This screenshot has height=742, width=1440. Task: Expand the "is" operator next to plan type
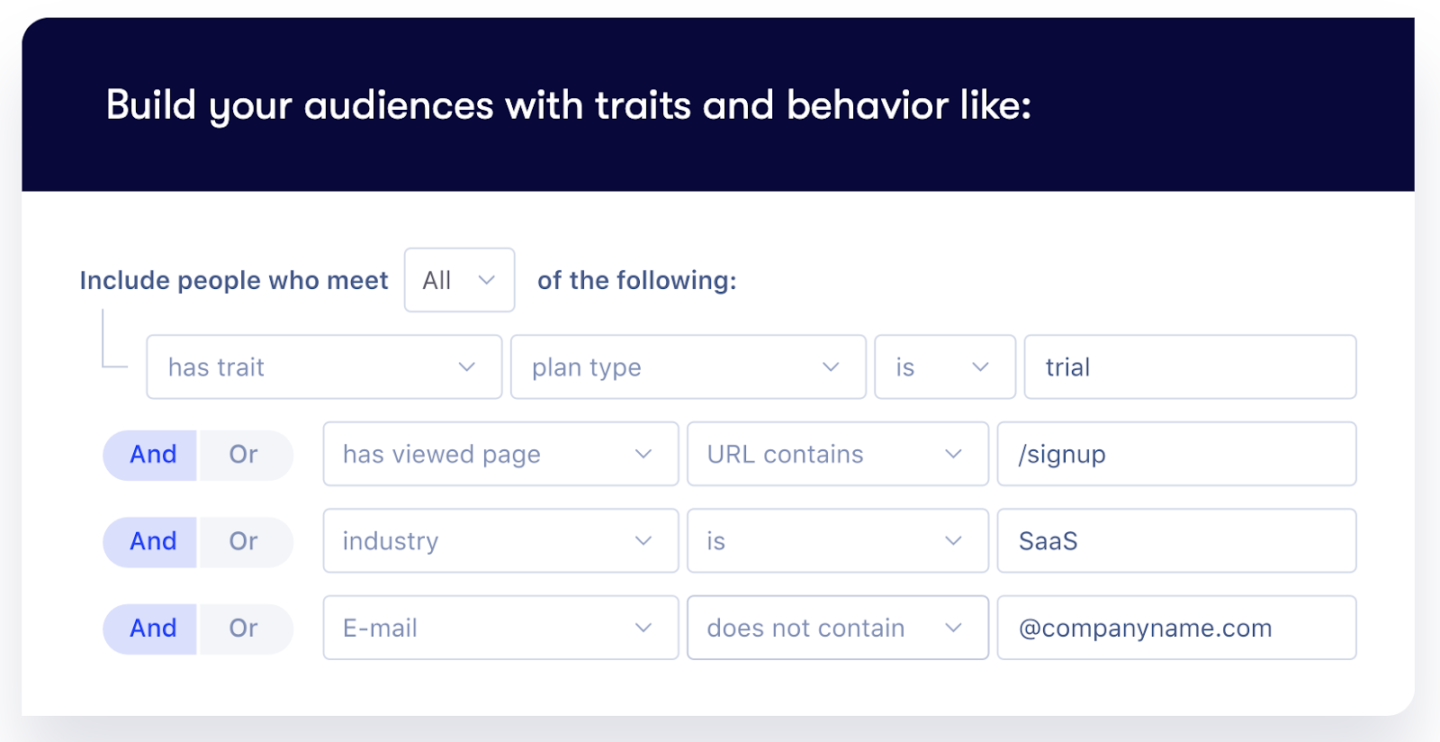(x=944, y=367)
